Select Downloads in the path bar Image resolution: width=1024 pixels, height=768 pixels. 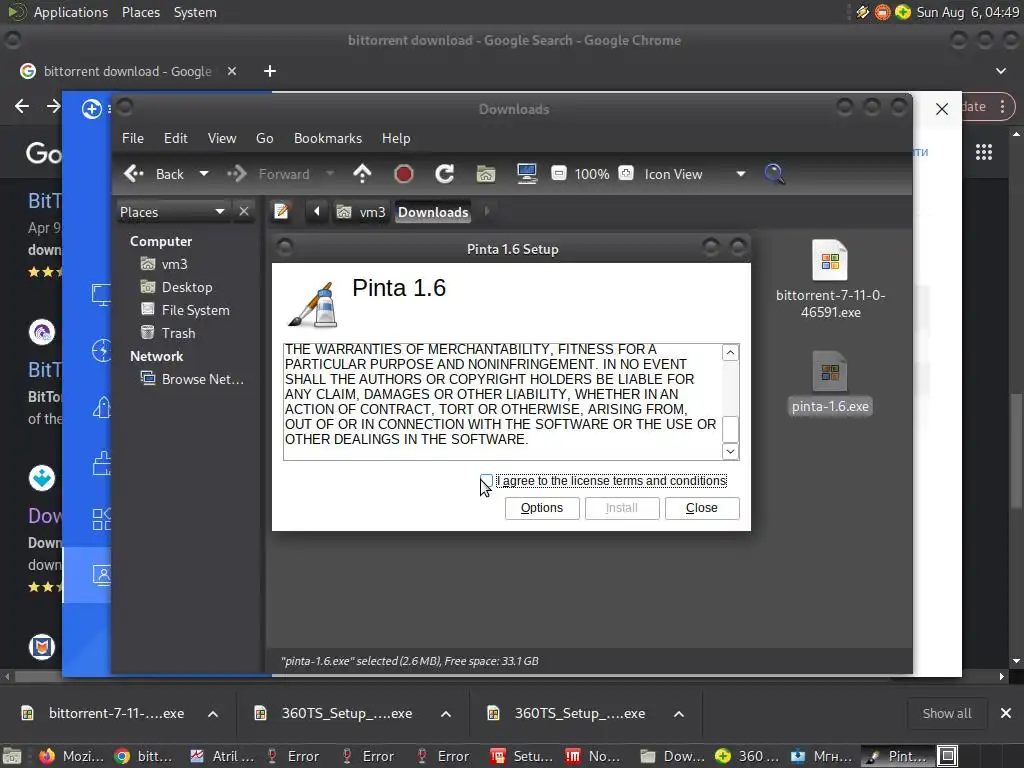[433, 212]
